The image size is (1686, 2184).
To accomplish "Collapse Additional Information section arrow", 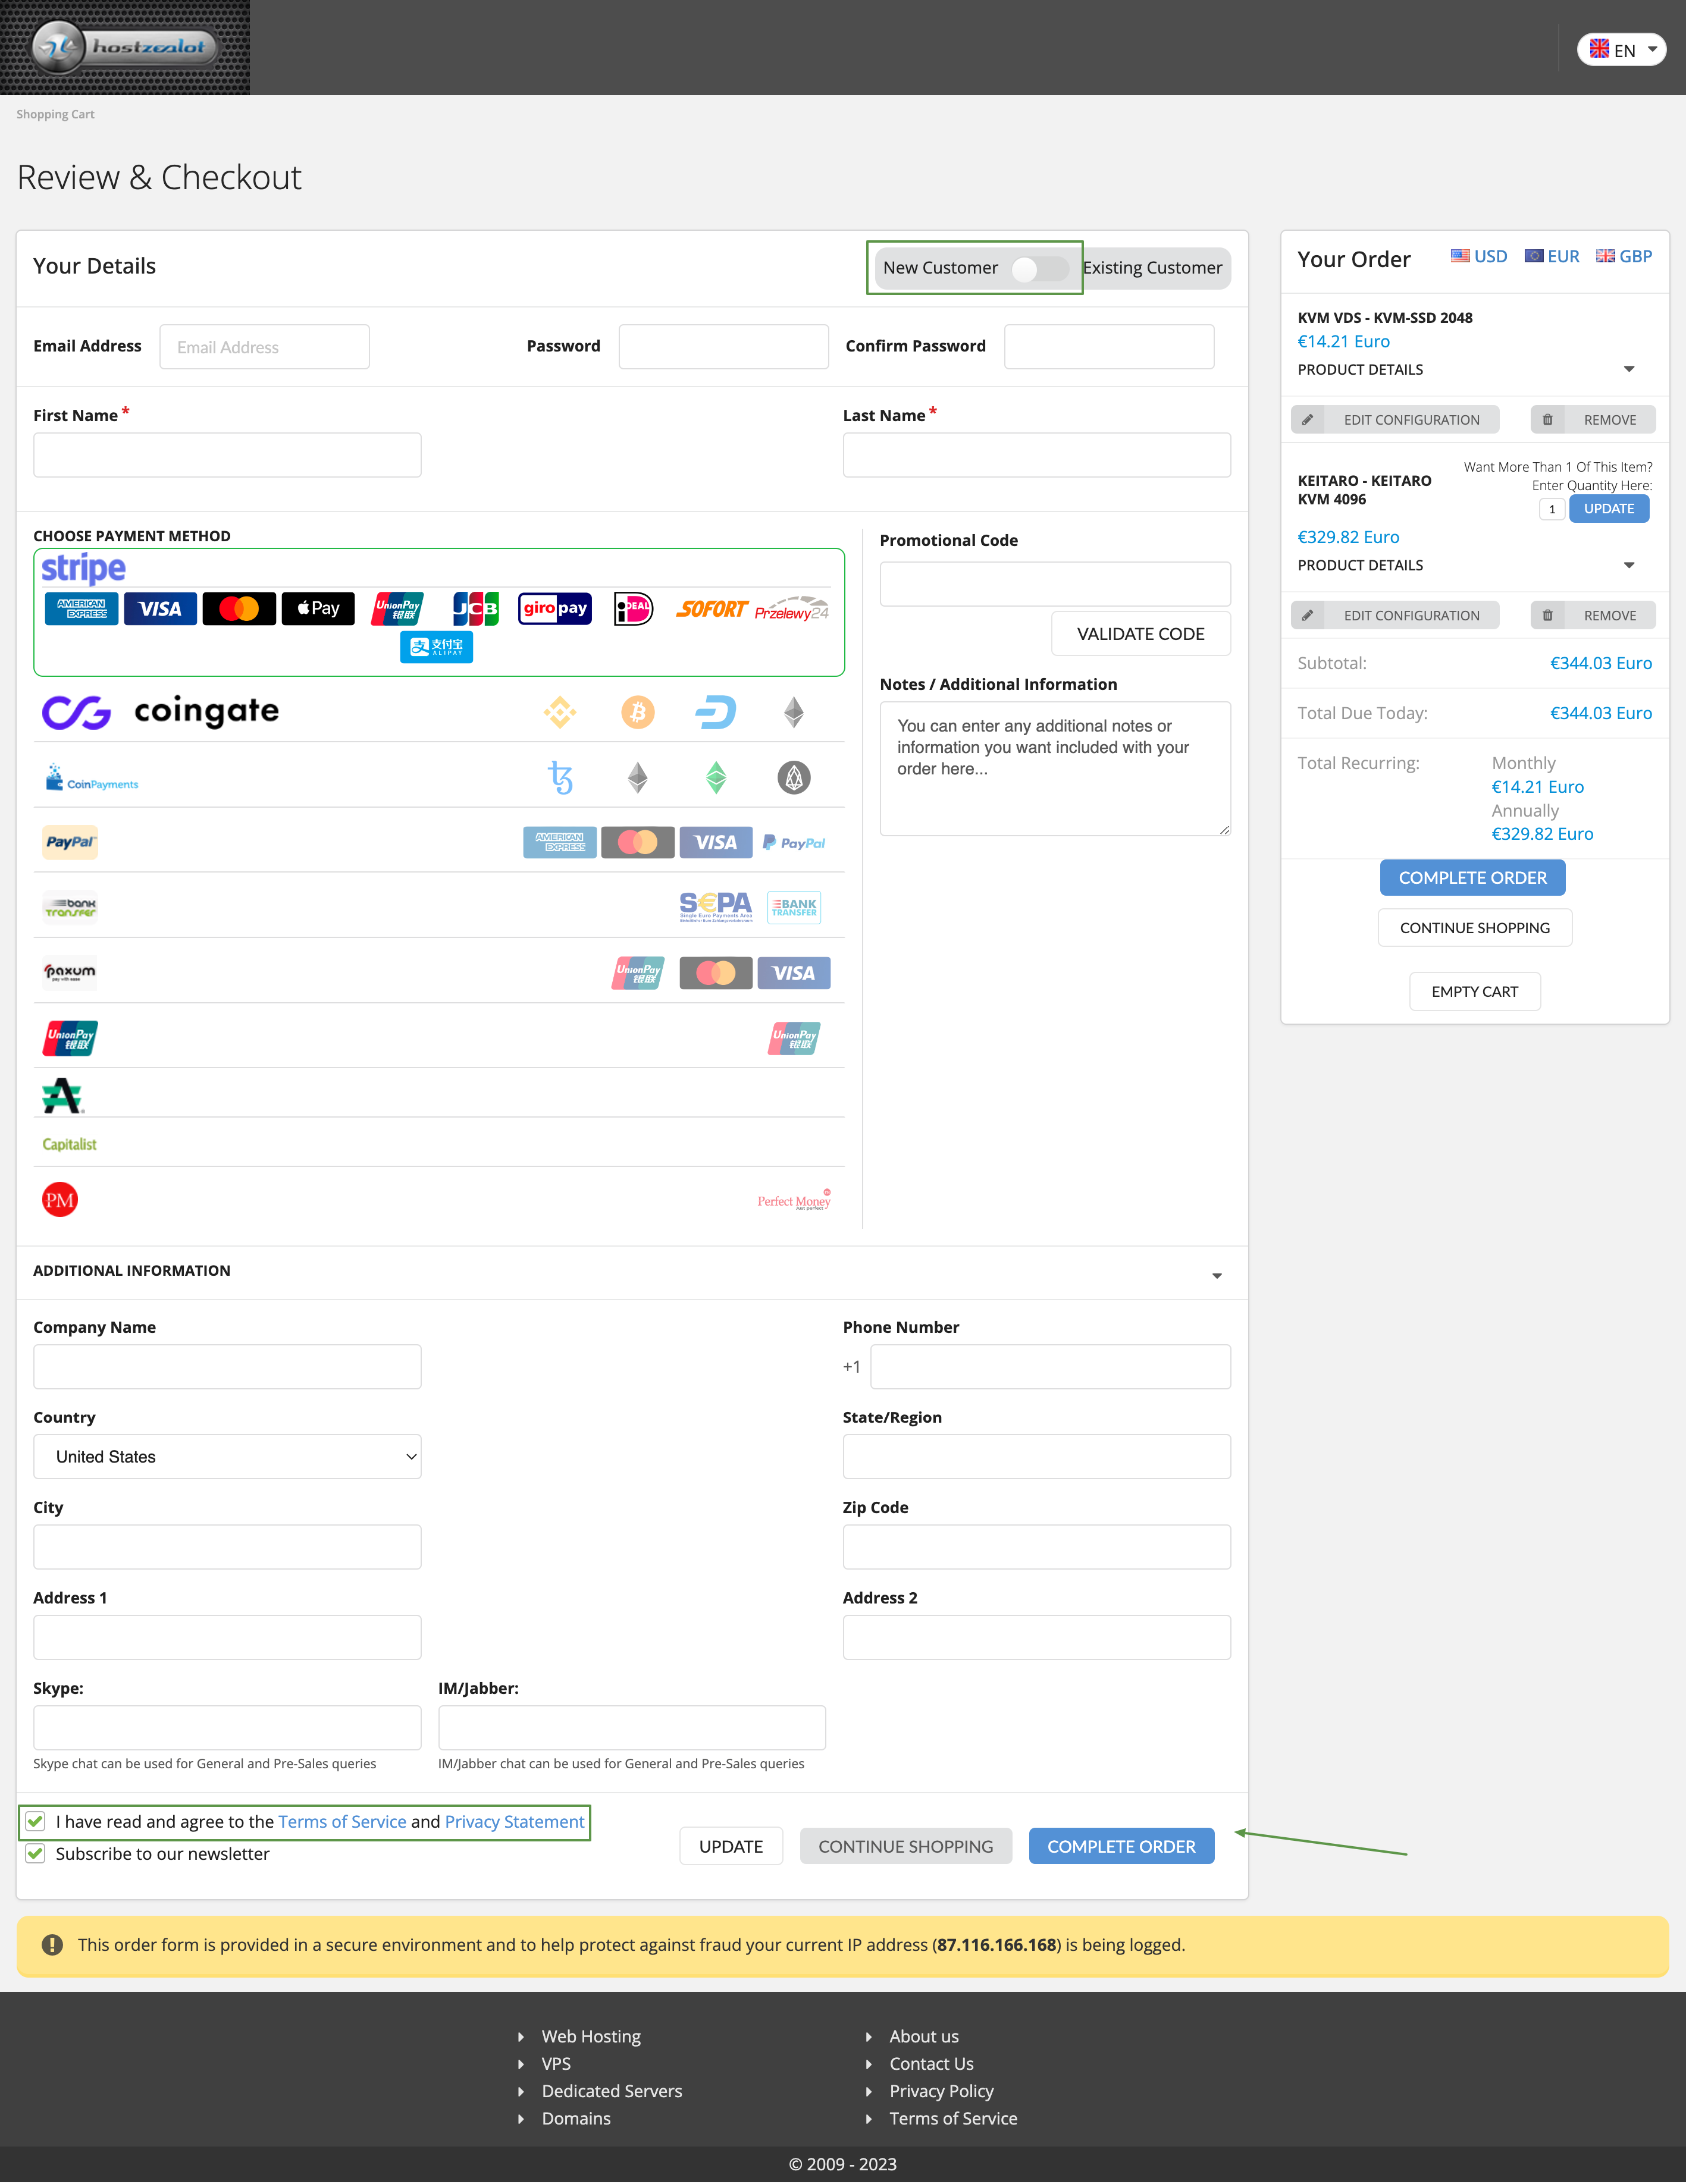I will pos(1217,1275).
